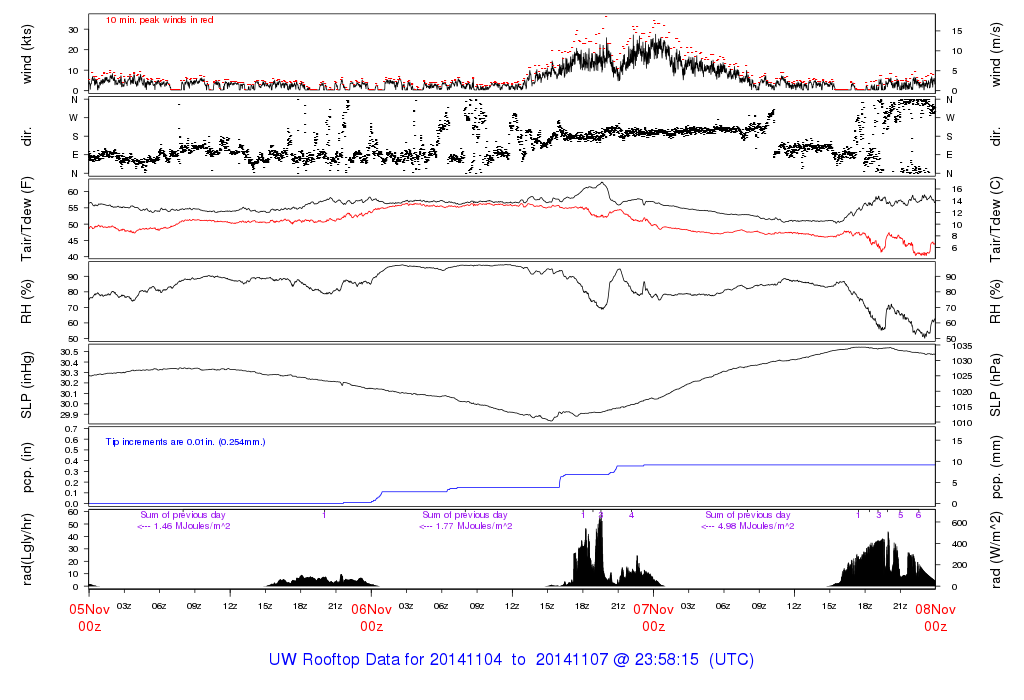Viewport: 1024px width, 700px height.
Task: Select the "05Nov" date label
Action: coord(89,610)
